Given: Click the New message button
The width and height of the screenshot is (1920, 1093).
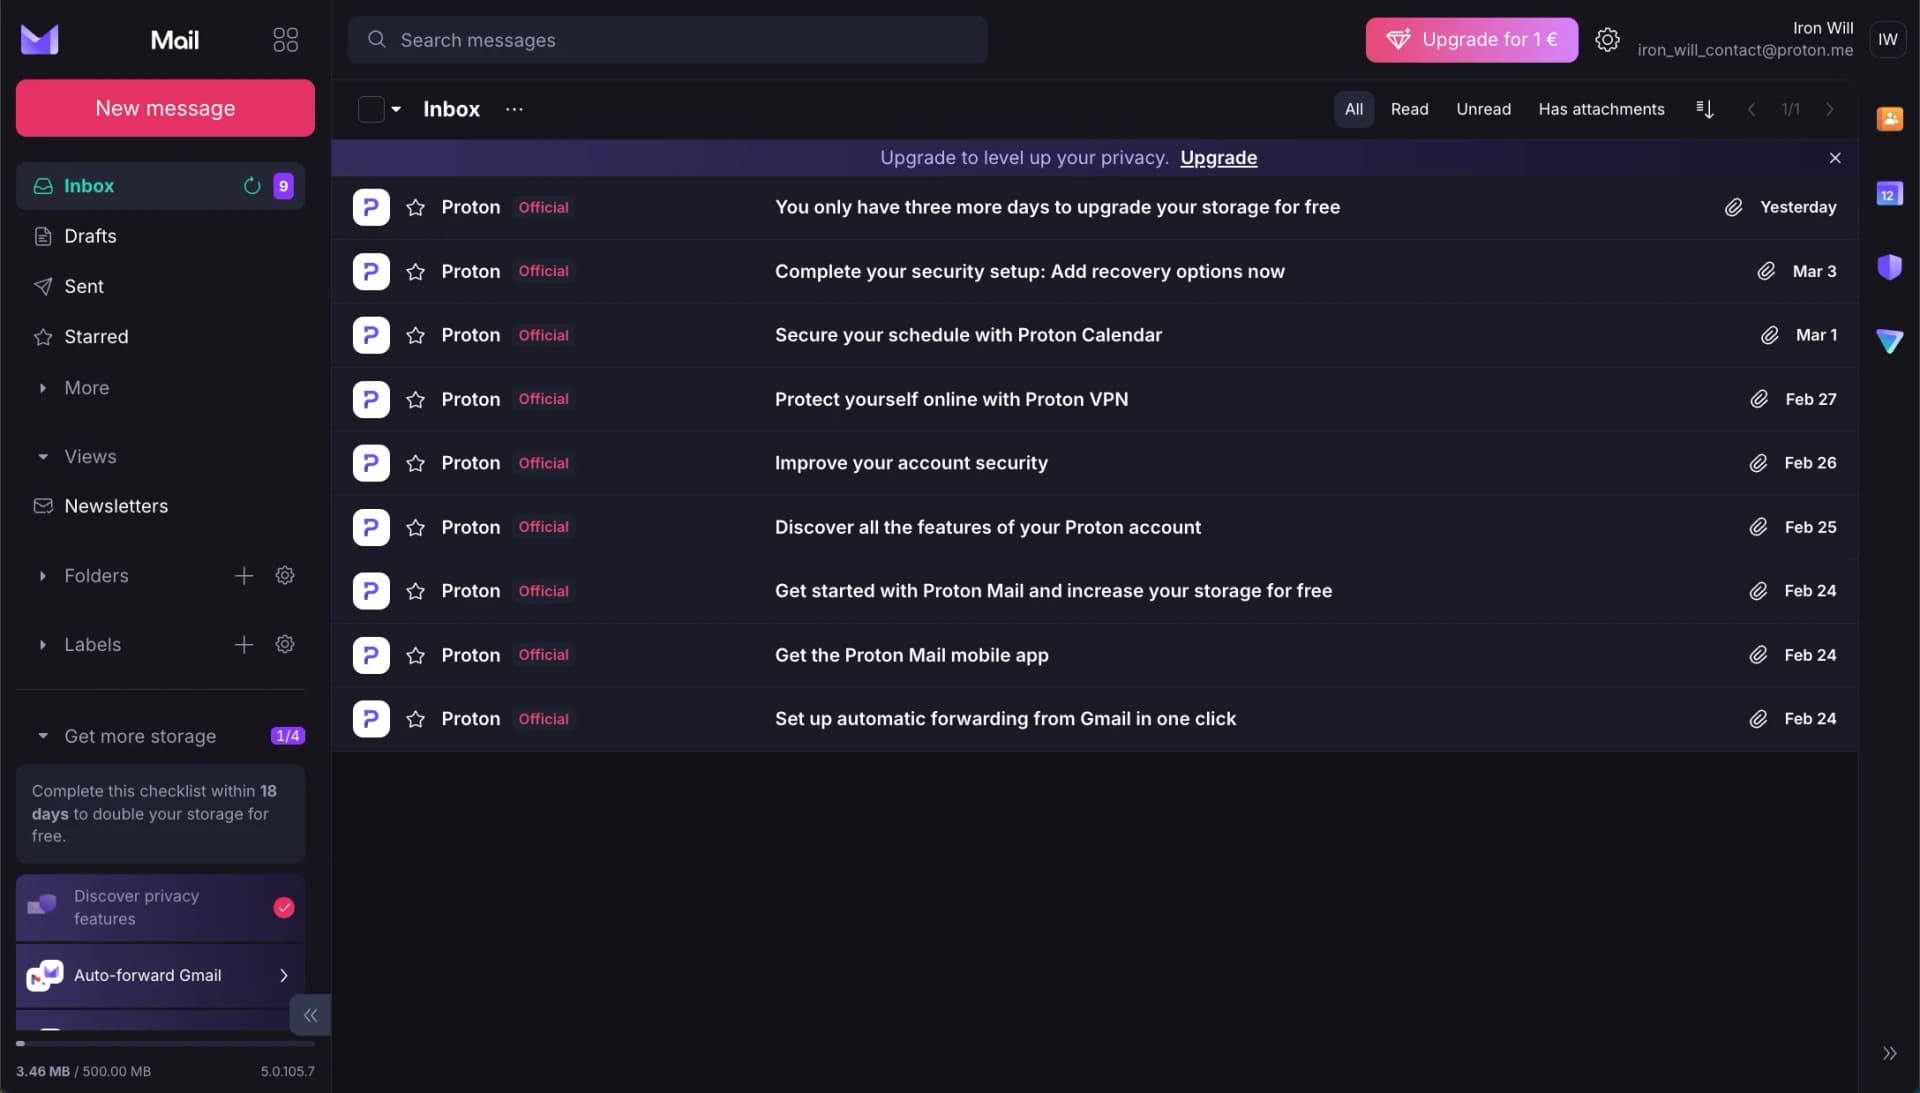Looking at the screenshot, I should point(165,108).
